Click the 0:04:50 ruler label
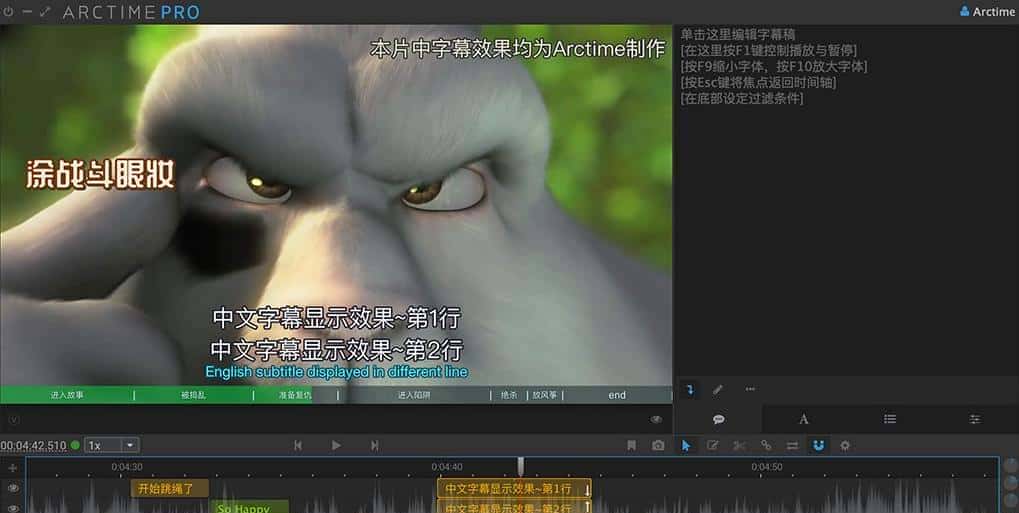This screenshot has height=513, width=1019. [x=767, y=467]
